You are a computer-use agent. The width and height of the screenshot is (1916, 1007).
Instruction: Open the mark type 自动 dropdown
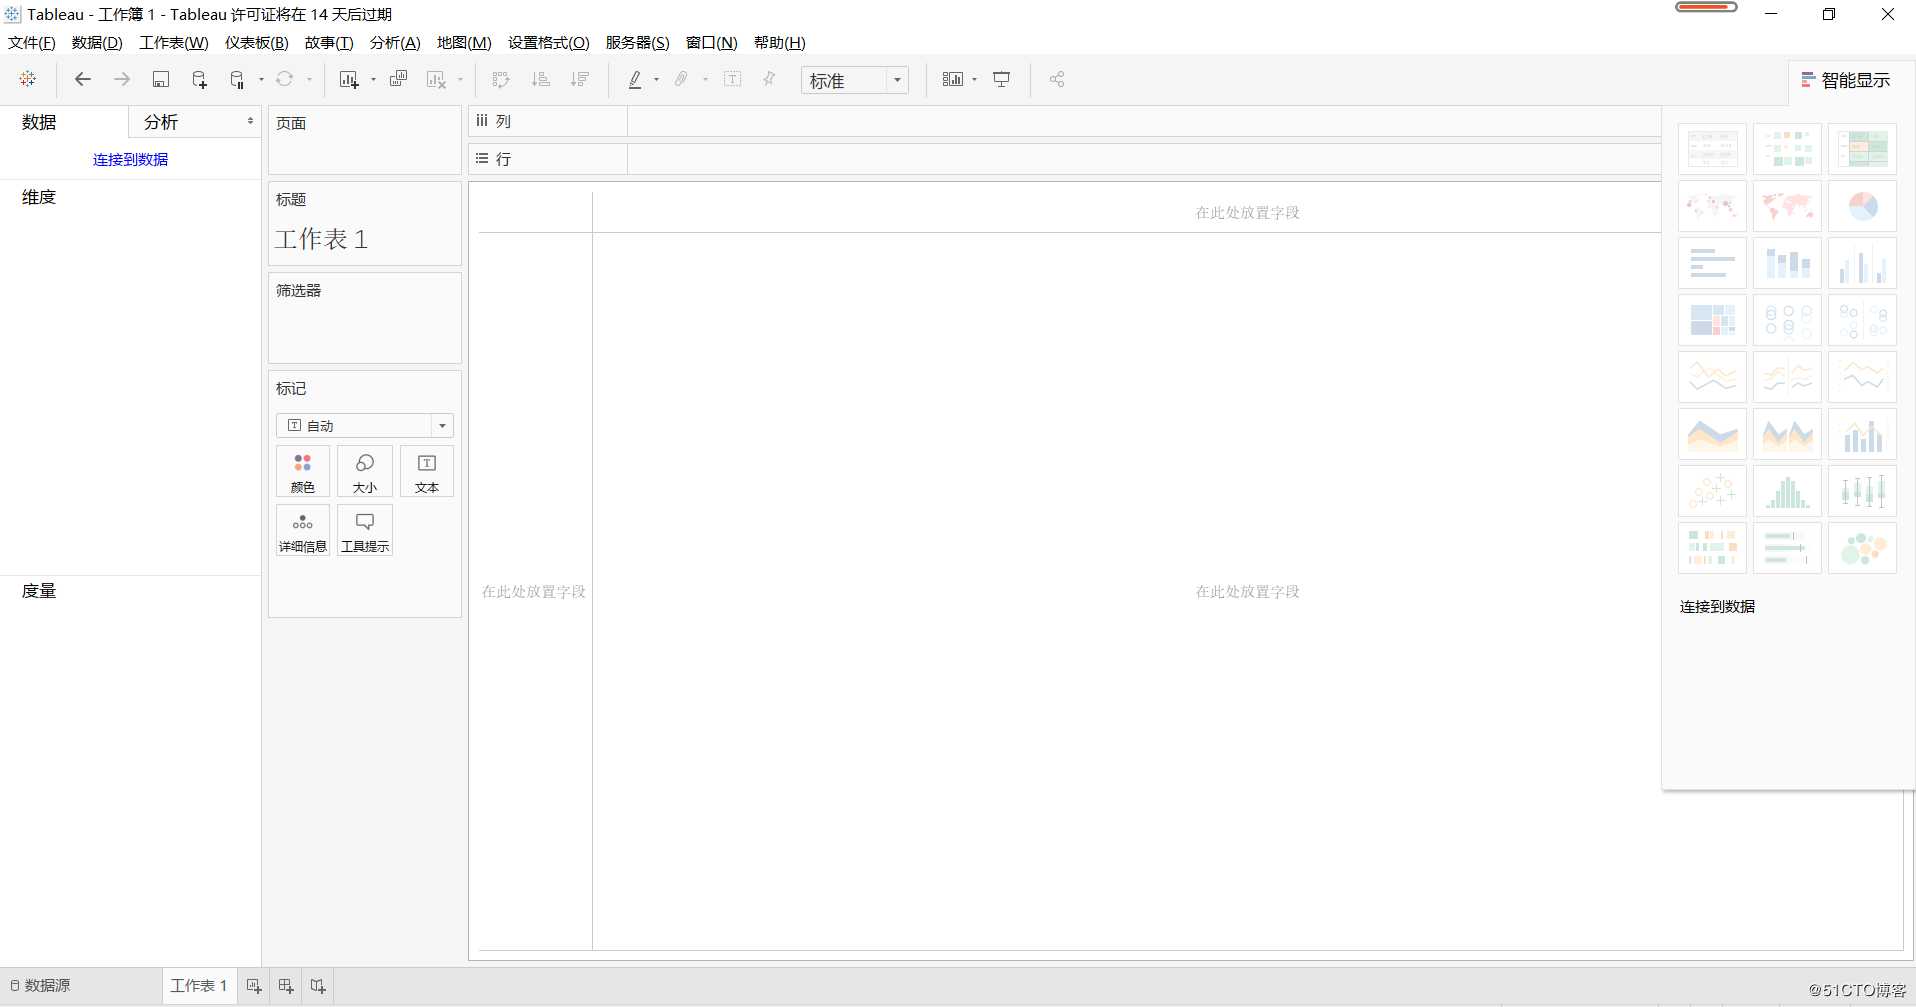[x=365, y=426]
